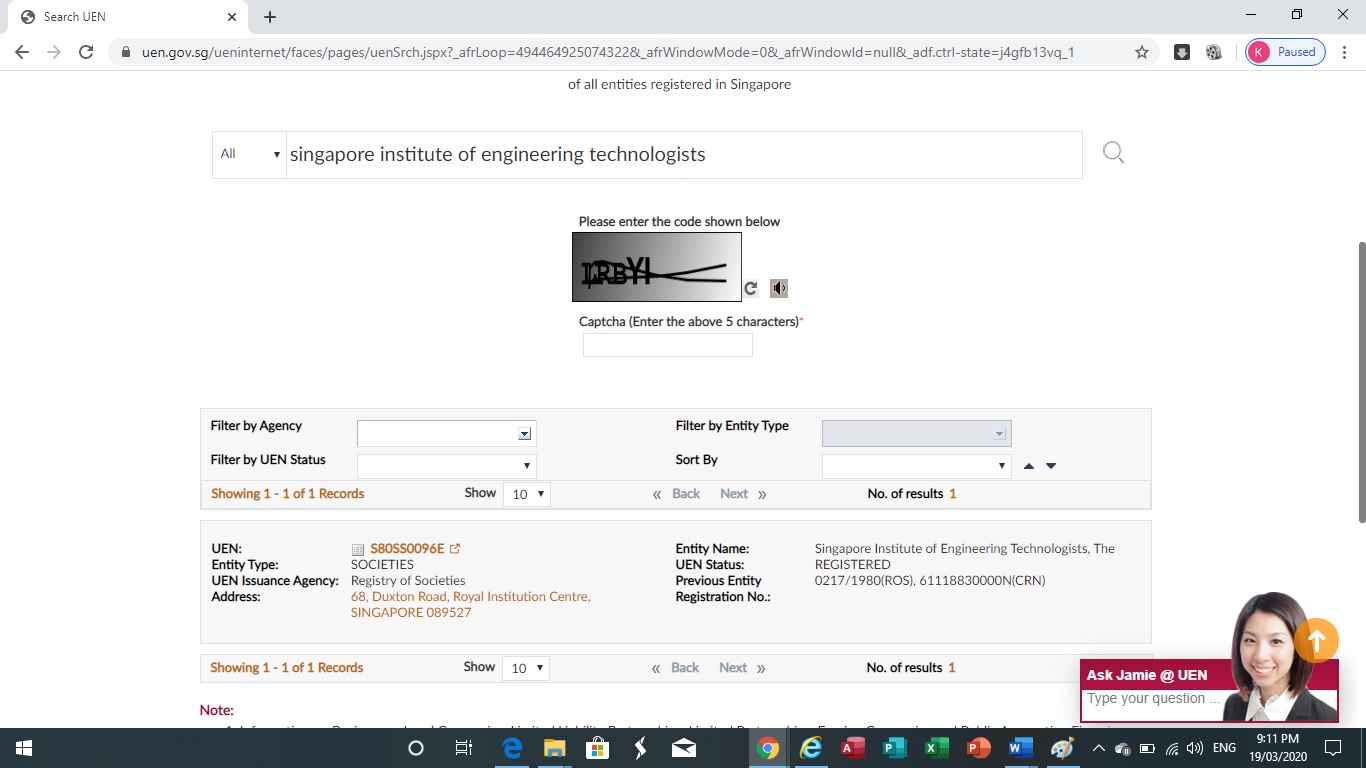Change the bottom Show records count dropdown
The width and height of the screenshot is (1366, 768).
coord(526,668)
